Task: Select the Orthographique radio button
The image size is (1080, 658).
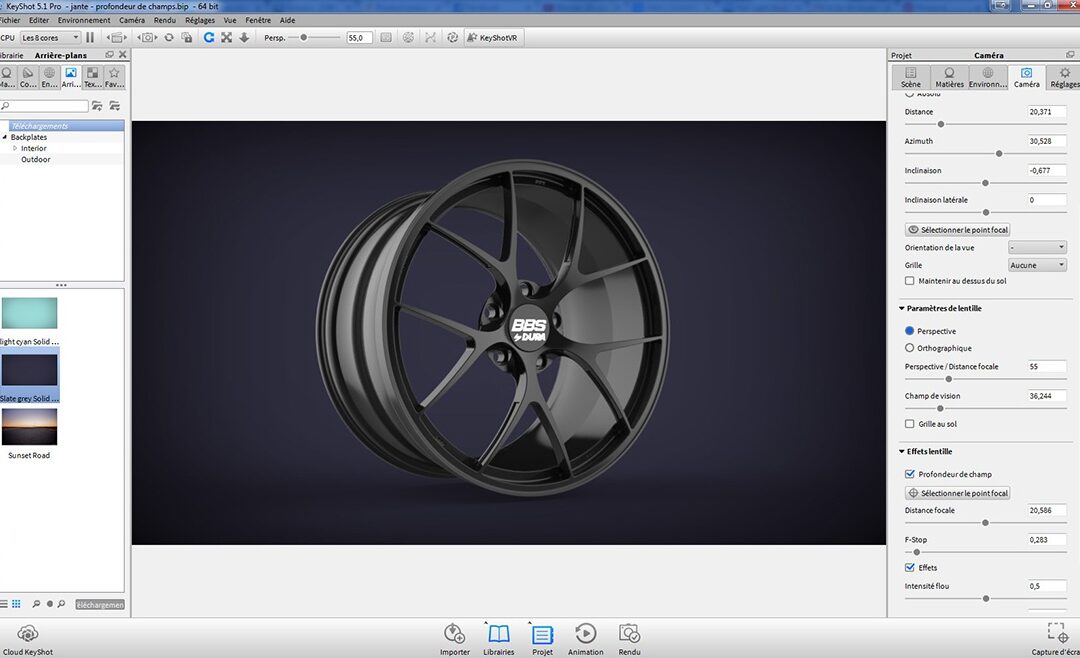Action: pos(909,348)
